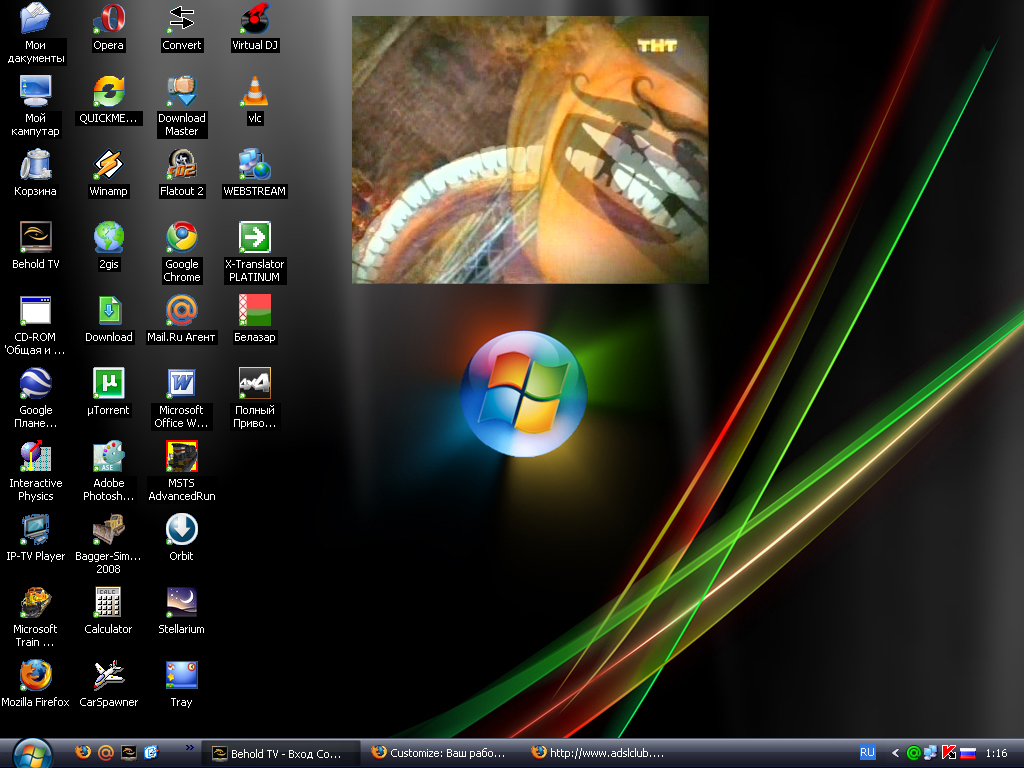The height and width of the screenshot is (768, 1024).
Task: Click Russian flag tray icon
Action: [x=968, y=753]
